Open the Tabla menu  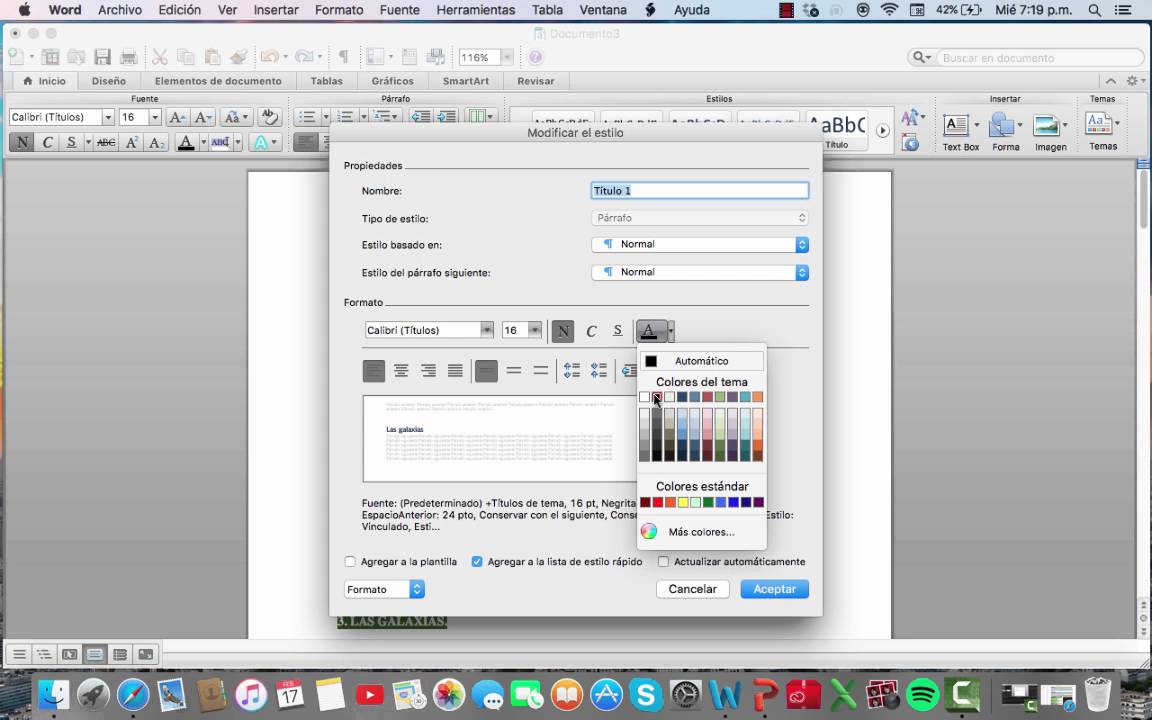point(547,10)
